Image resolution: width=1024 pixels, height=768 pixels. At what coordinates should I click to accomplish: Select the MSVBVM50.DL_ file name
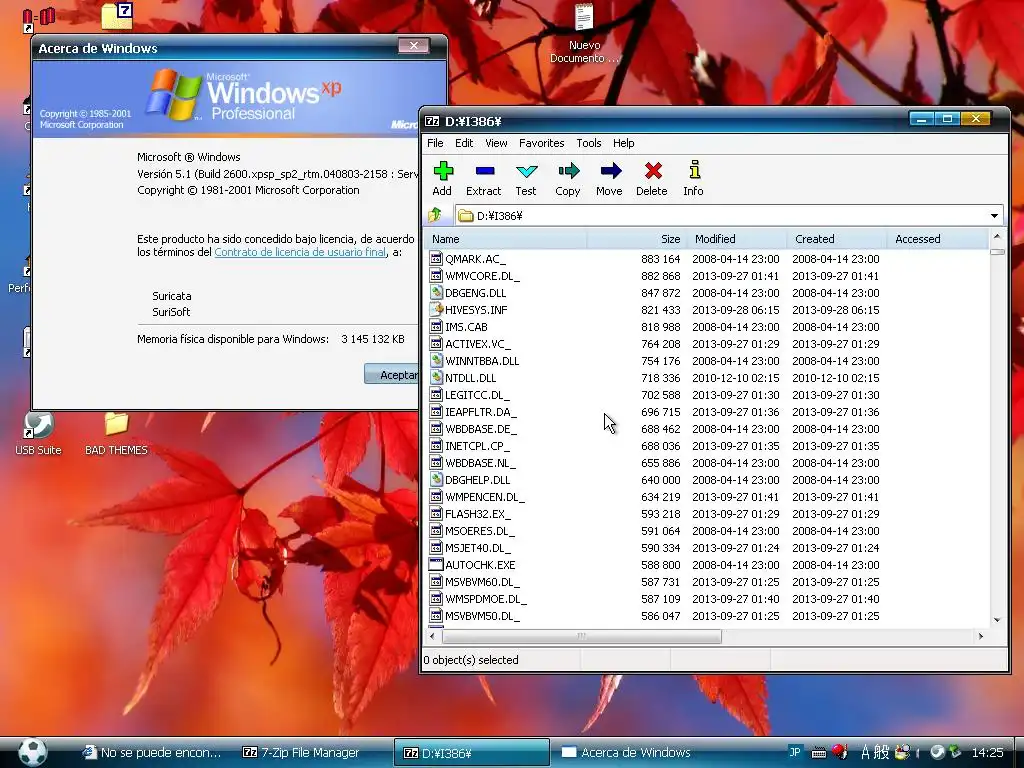click(483, 615)
